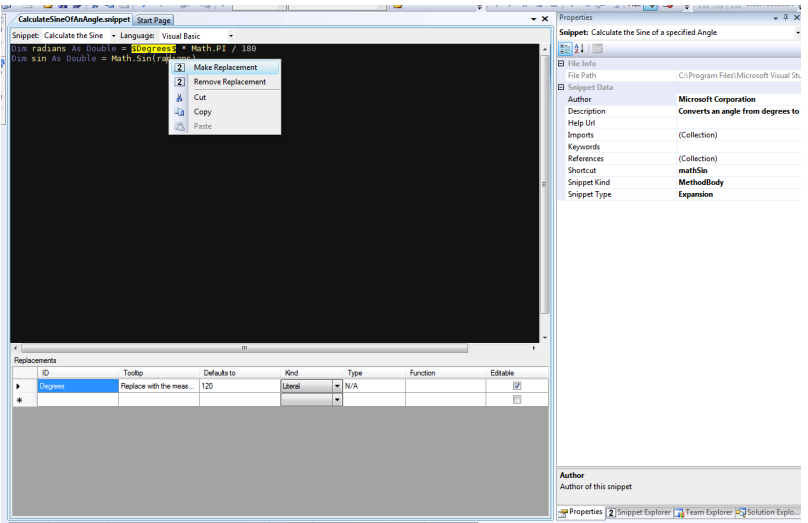Click the Tooltip column header
The width and height of the screenshot is (808, 523).
click(159, 373)
